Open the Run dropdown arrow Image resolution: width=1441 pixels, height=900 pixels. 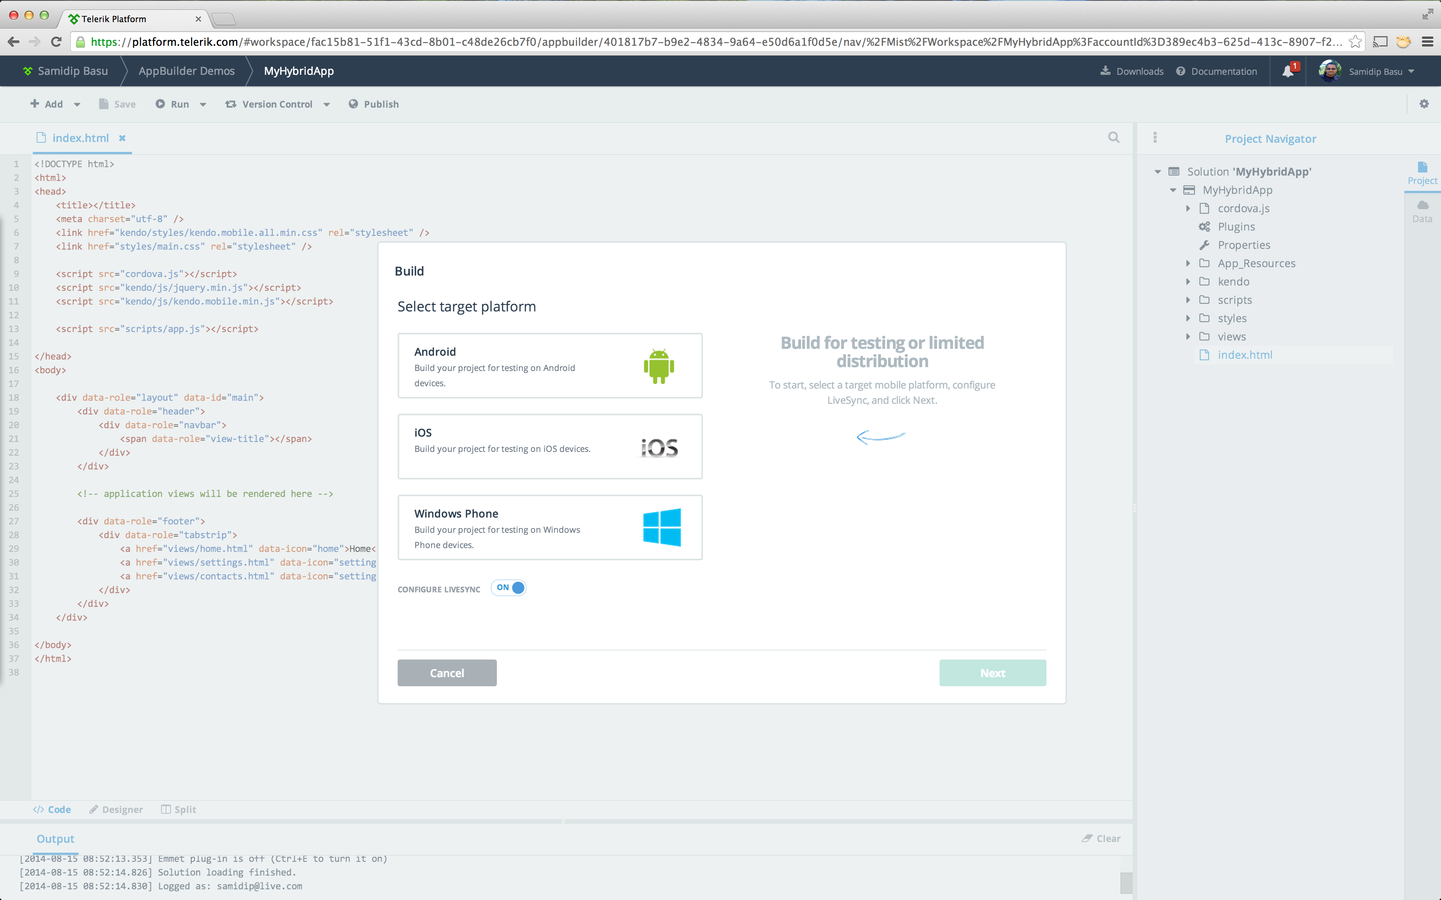point(203,104)
